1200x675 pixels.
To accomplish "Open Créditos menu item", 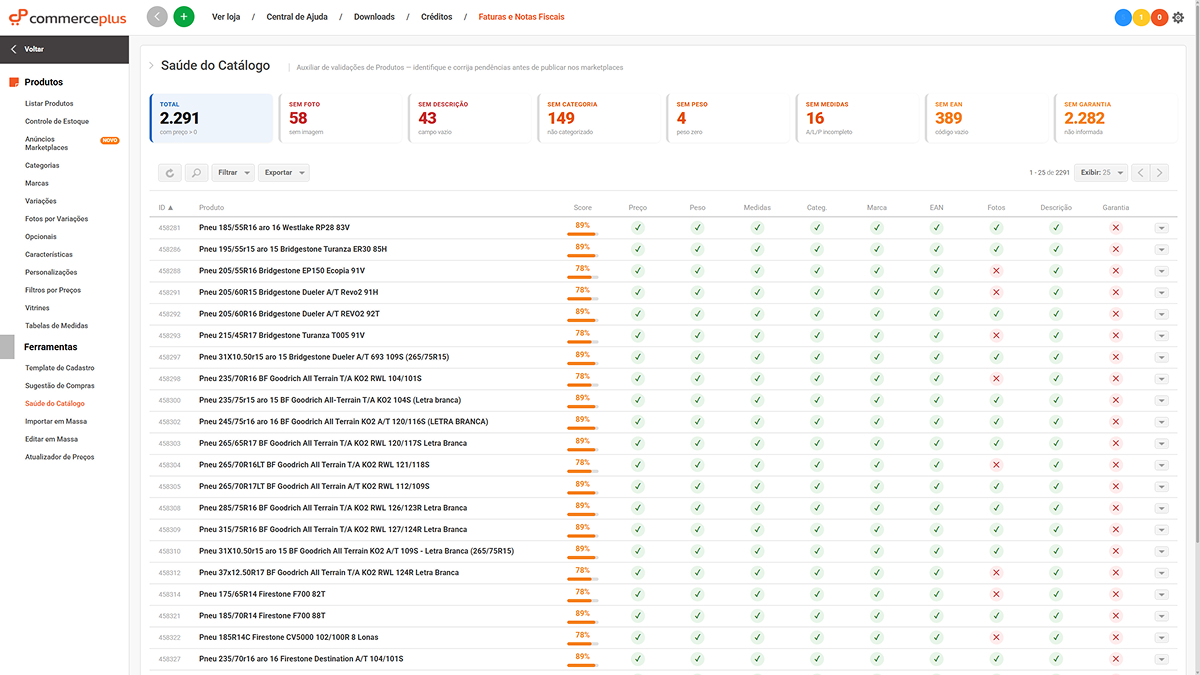I will pyautogui.click(x=436, y=17).
